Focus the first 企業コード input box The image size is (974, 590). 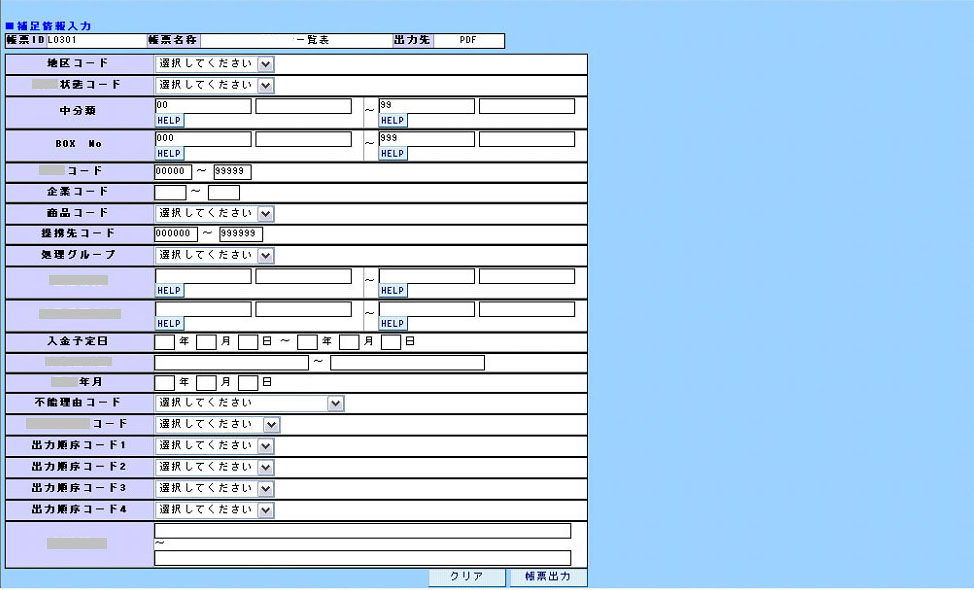click(x=170, y=192)
